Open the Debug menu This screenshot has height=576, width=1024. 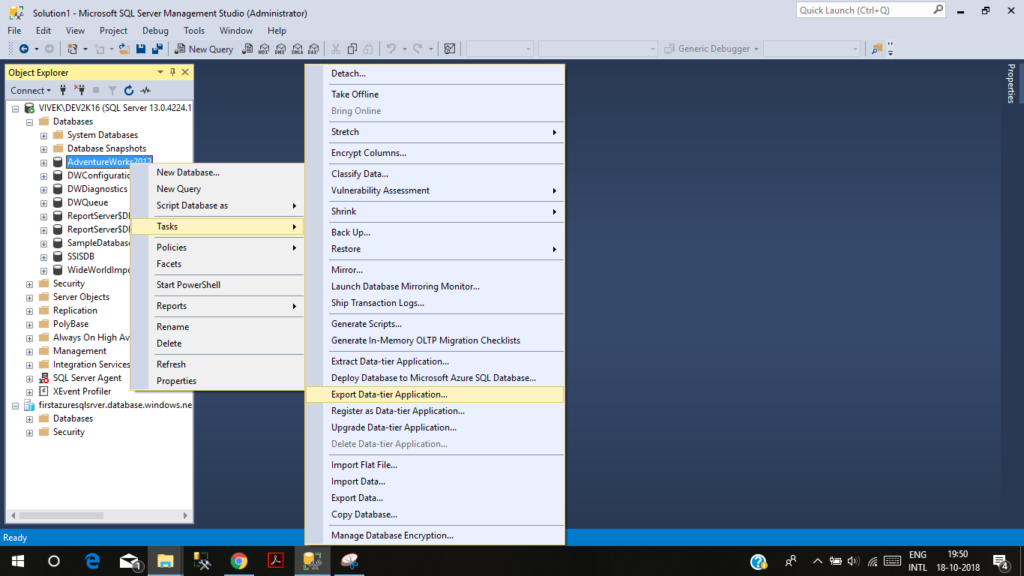pos(155,30)
